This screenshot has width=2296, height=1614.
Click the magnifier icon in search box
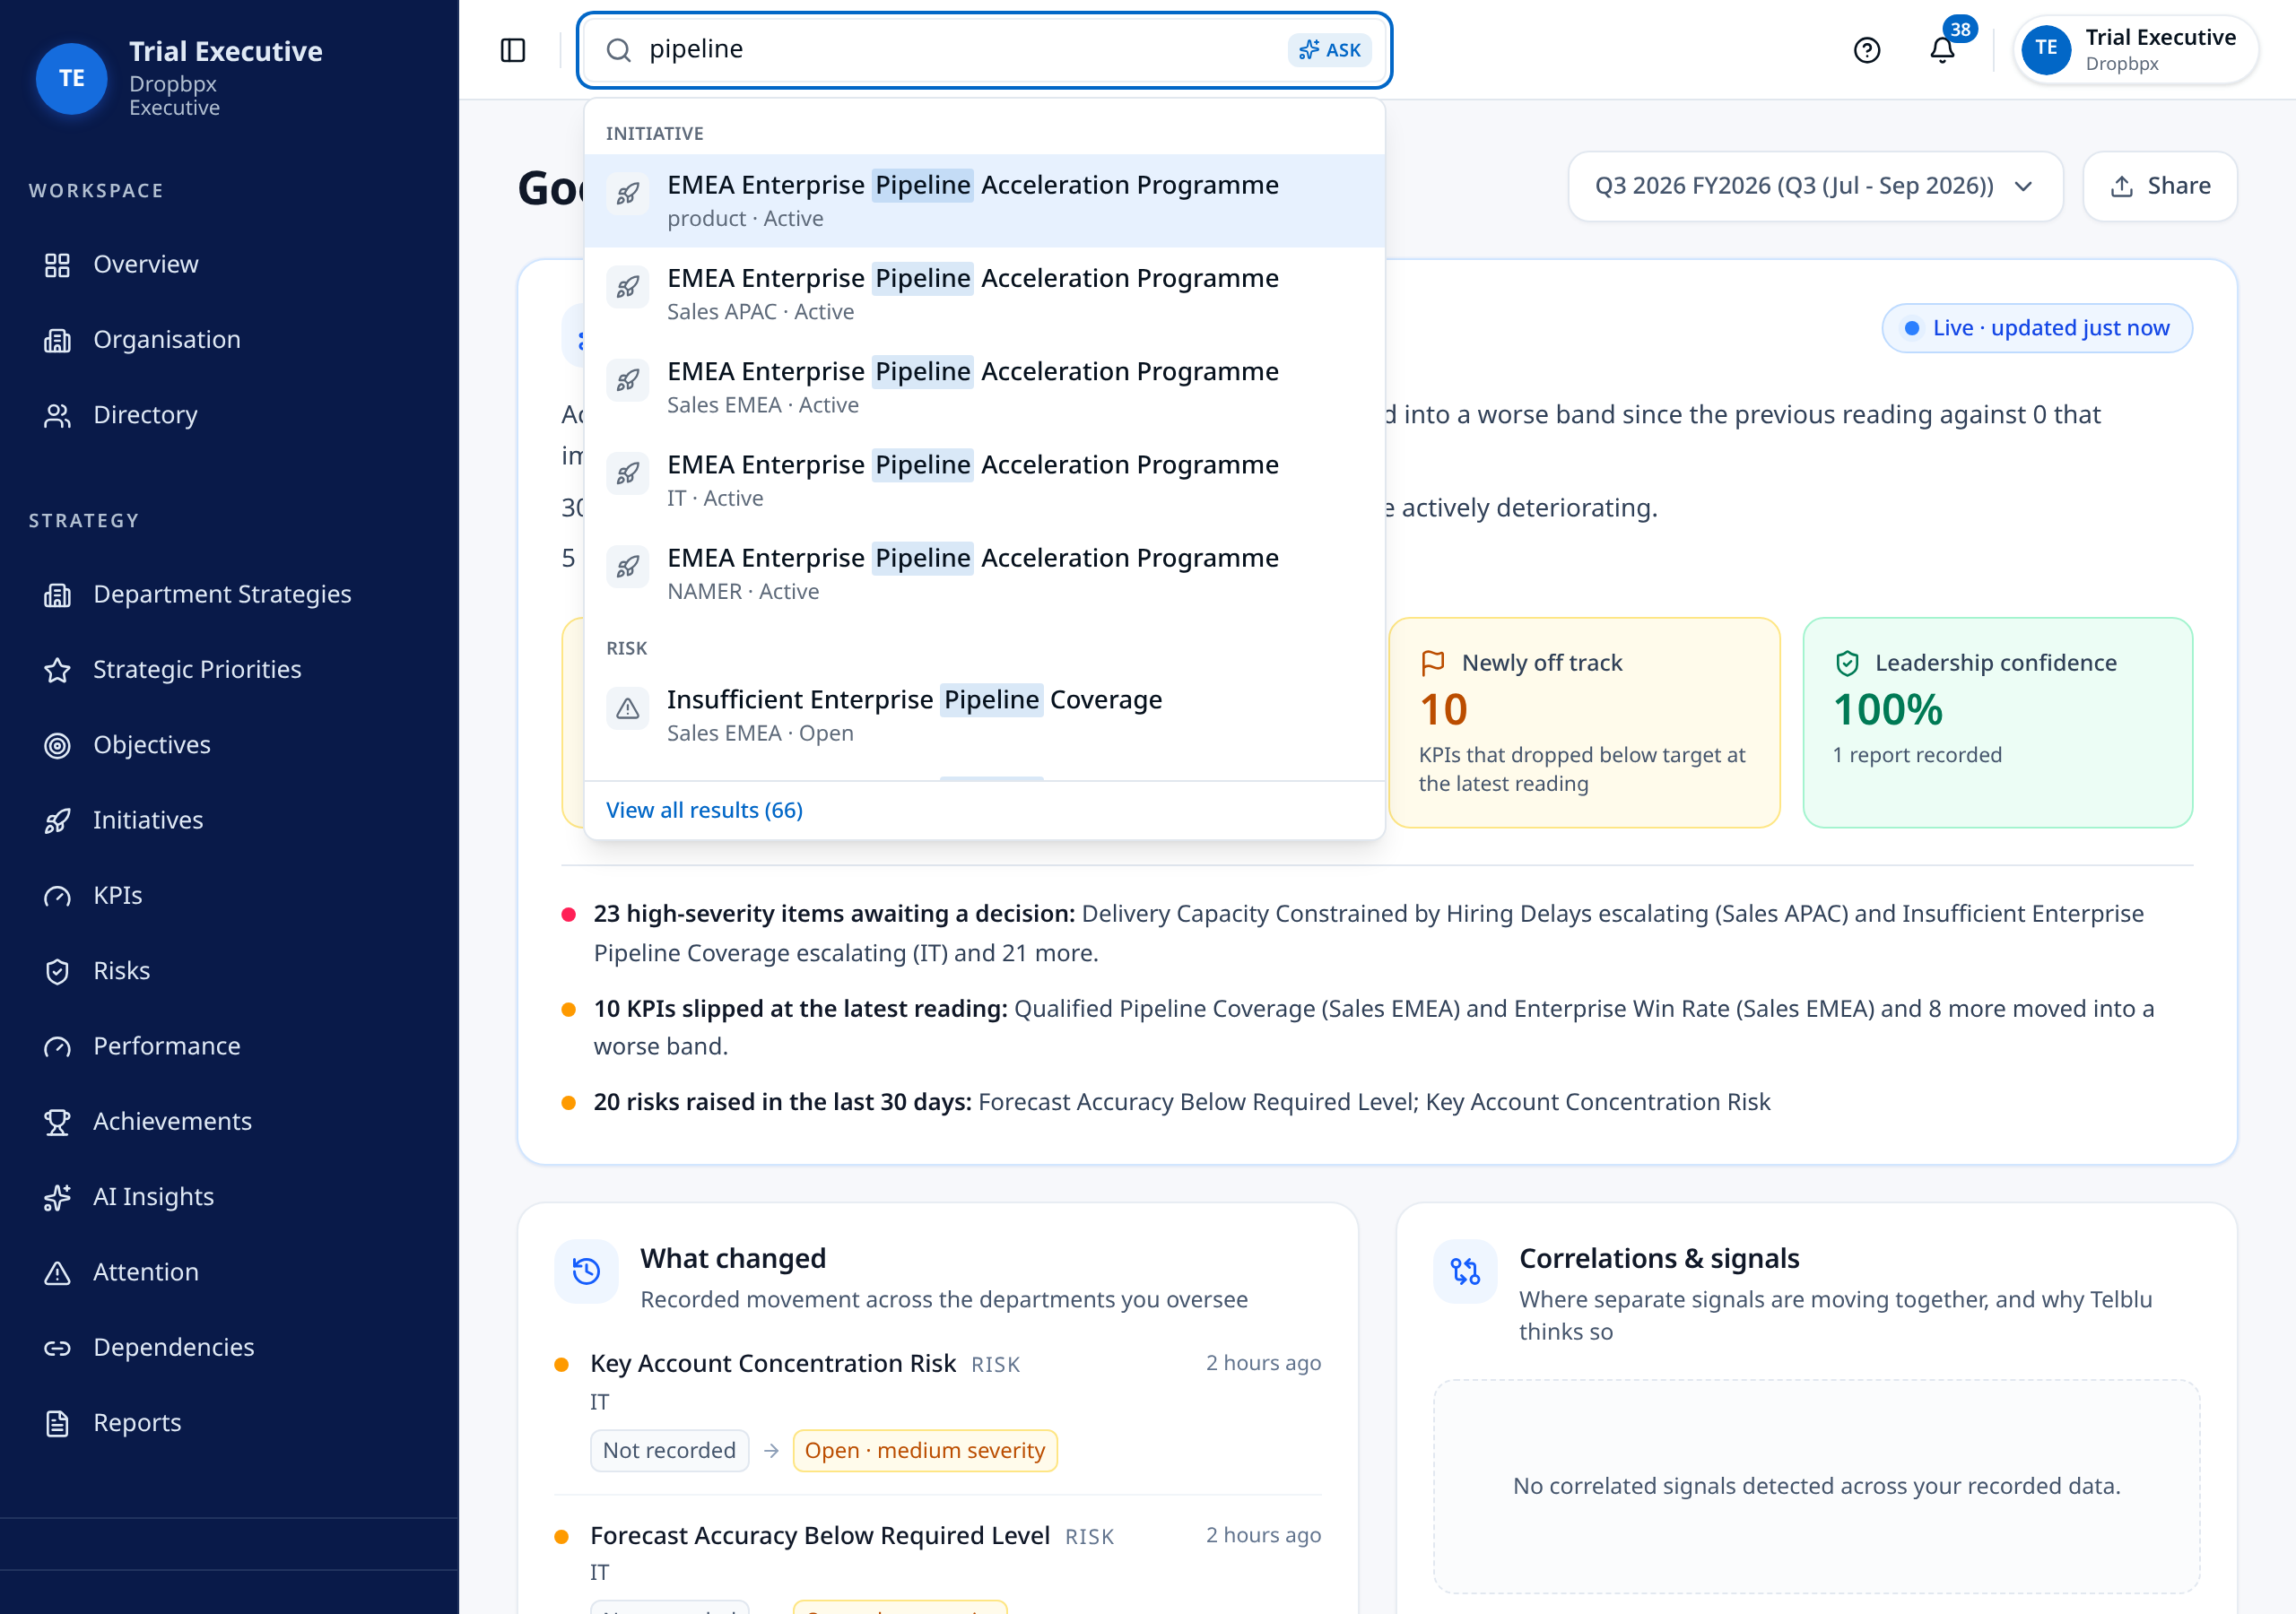[x=619, y=50]
